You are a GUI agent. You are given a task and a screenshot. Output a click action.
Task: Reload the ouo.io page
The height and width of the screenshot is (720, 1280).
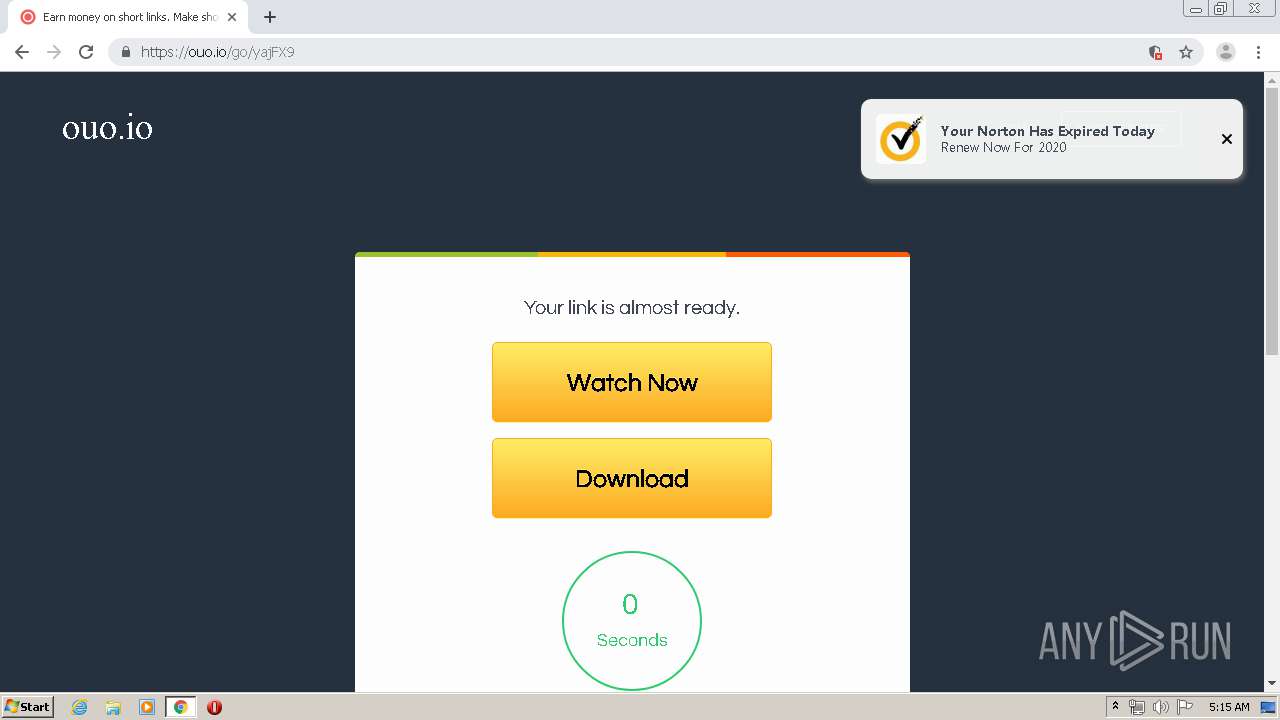click(86, 52)
